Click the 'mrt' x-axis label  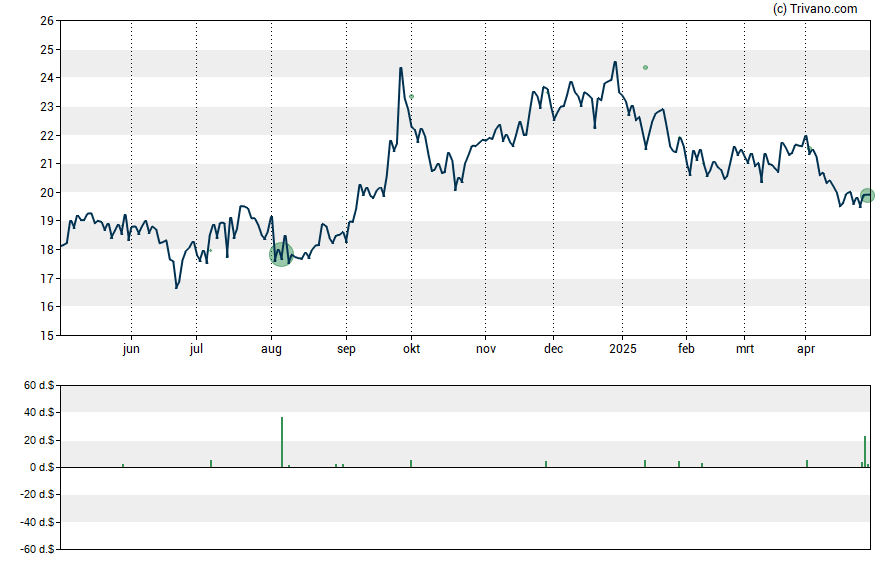(745, 349)
